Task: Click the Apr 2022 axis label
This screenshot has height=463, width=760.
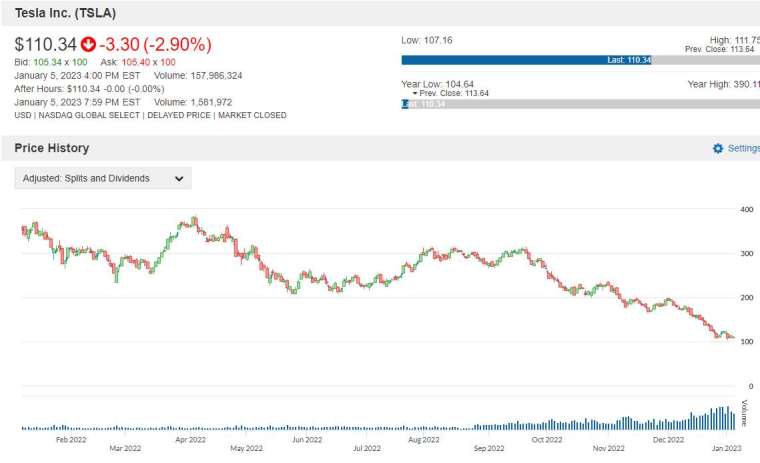Action: point(190,440)
